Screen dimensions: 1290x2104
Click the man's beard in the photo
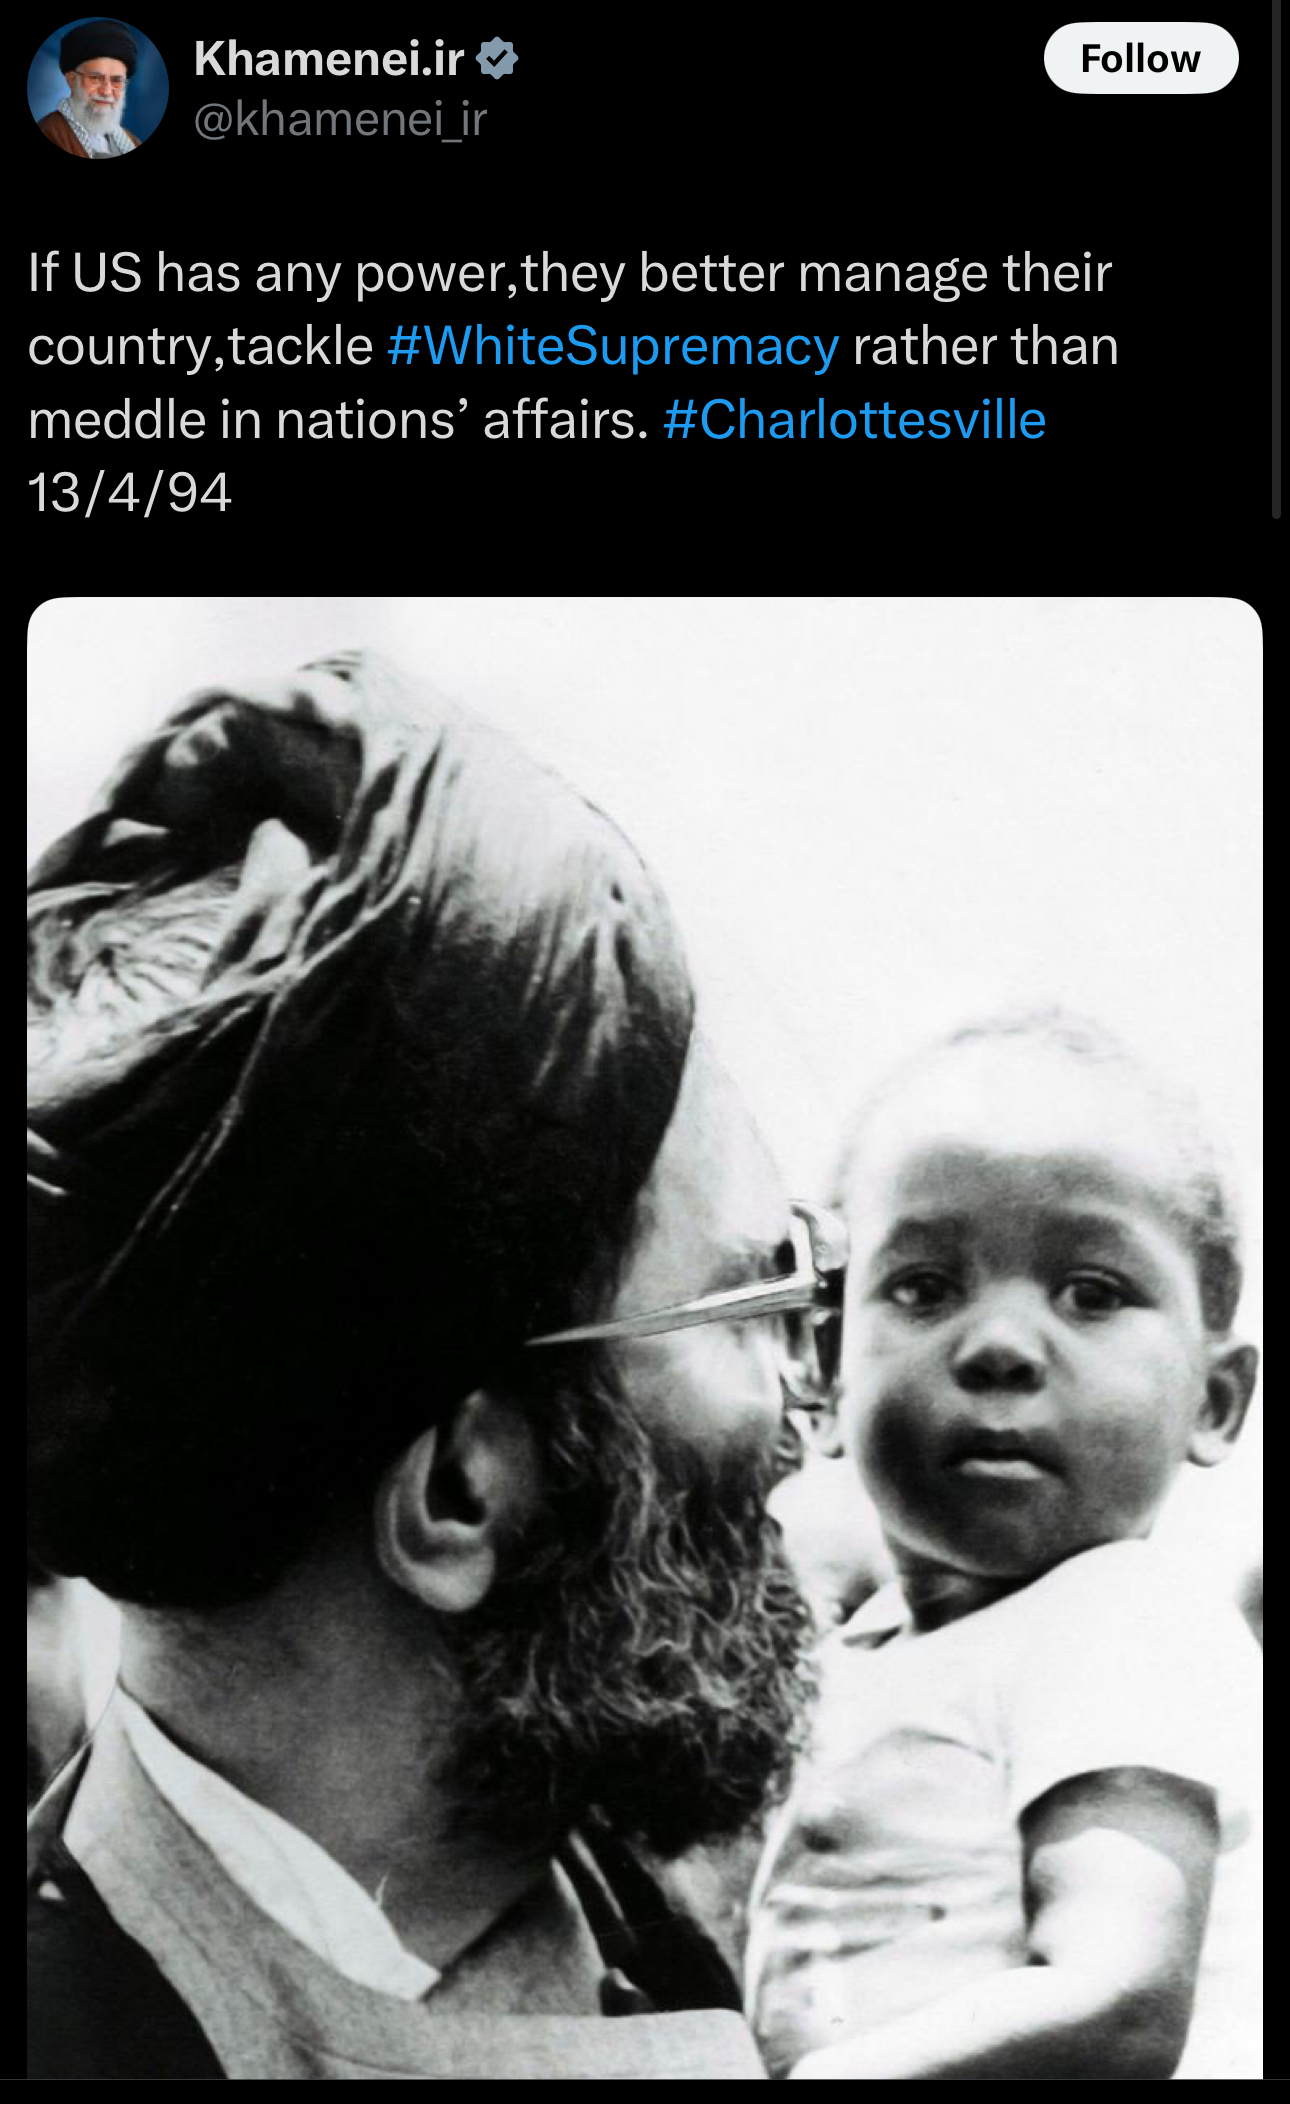[620, 1620]
